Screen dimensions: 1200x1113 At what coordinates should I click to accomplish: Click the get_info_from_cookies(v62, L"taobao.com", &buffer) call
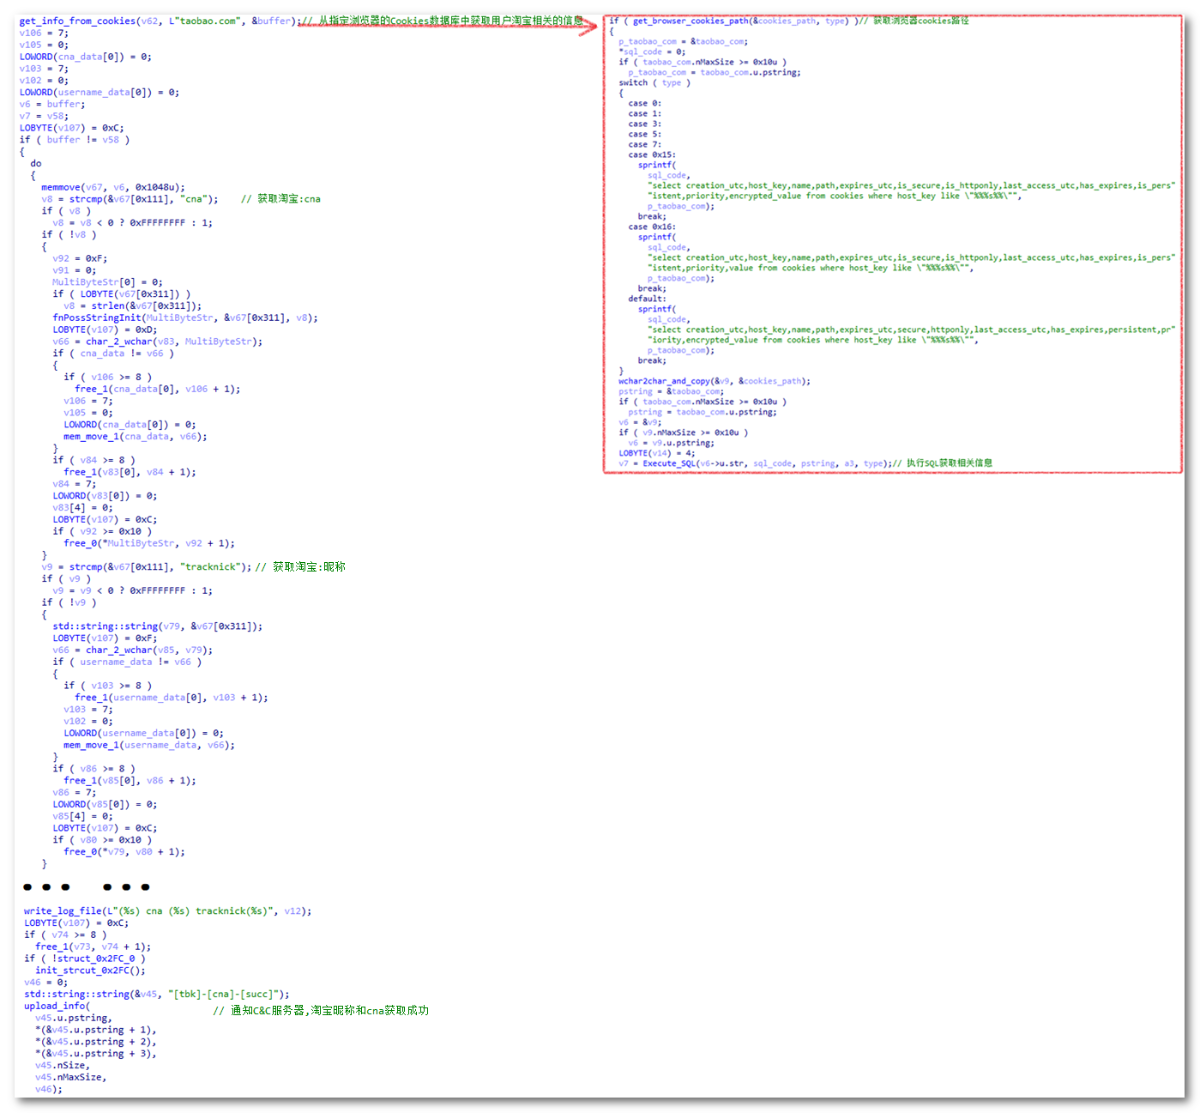159,21
